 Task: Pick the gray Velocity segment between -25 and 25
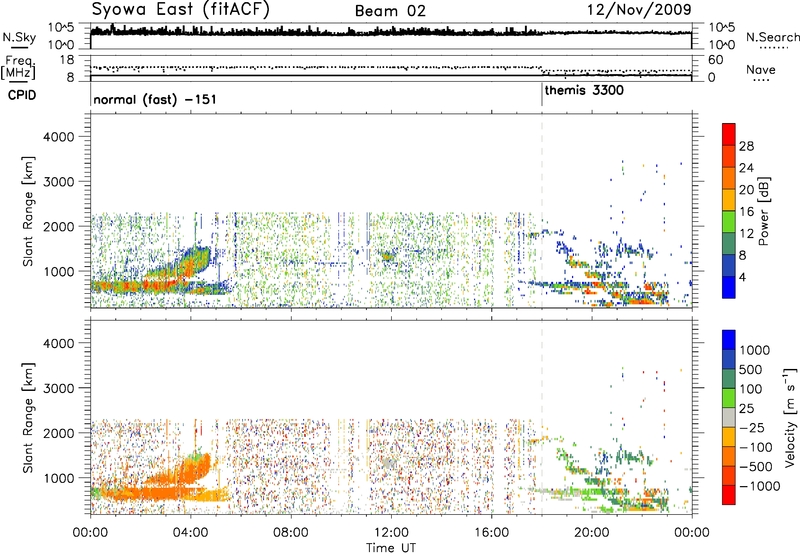coord(729,417)
